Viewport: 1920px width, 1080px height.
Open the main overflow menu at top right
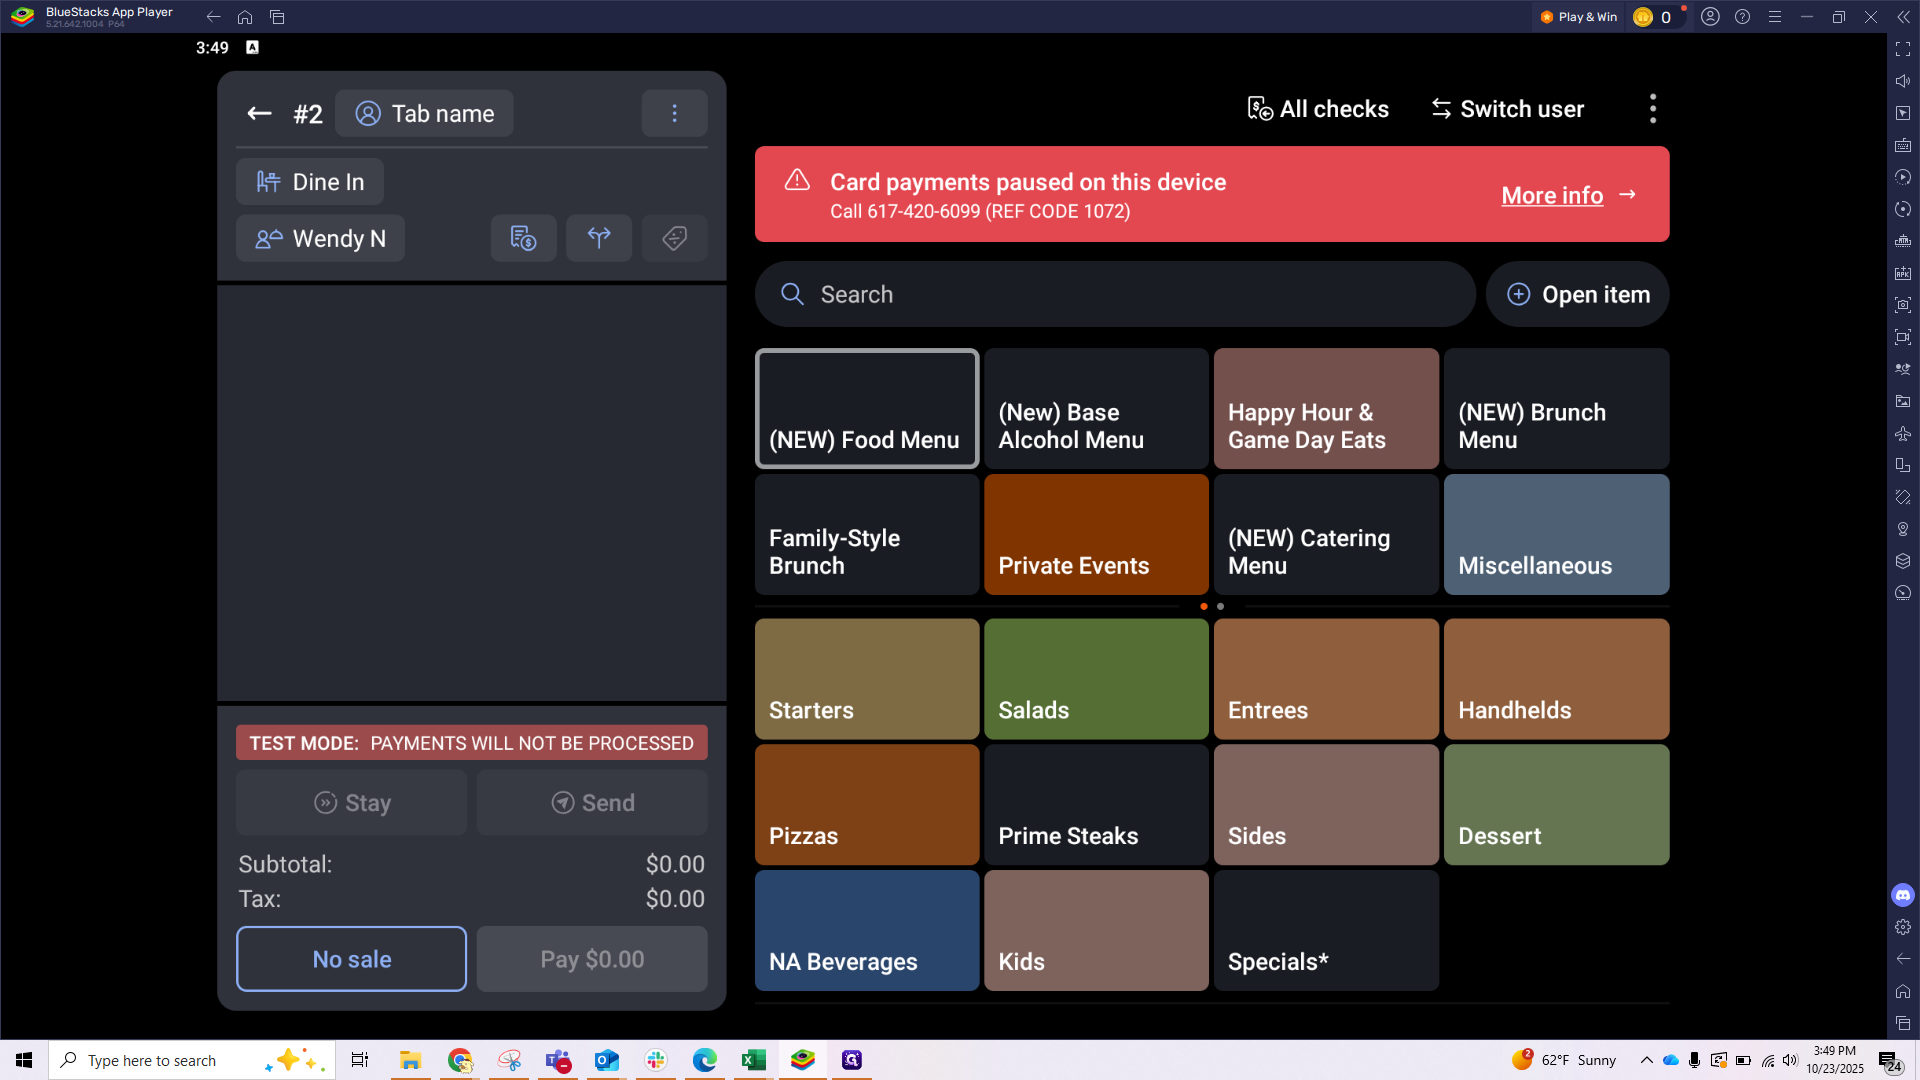(x=1652, y=109)
